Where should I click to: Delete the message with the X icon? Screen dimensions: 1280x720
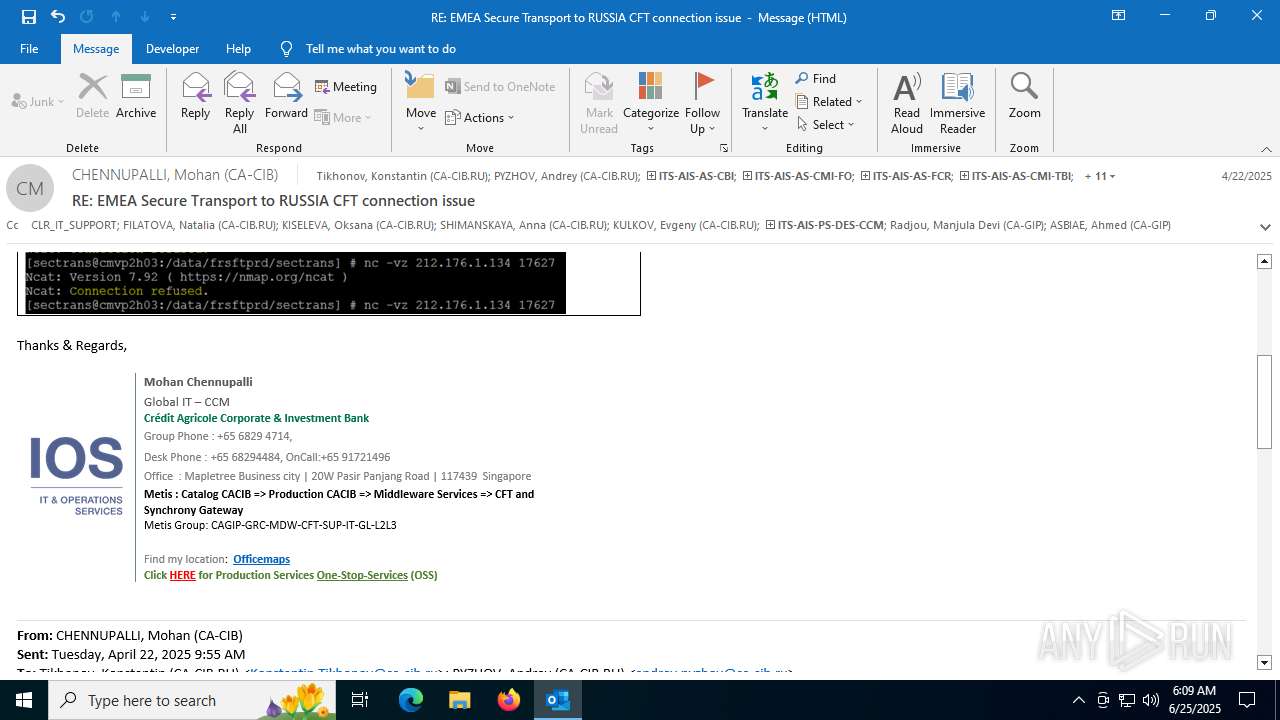tap(92, 97)
